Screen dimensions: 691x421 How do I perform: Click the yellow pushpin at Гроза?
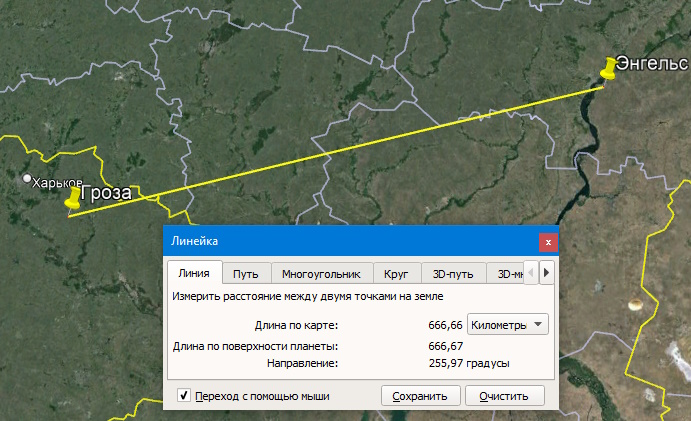pos(73,197)
